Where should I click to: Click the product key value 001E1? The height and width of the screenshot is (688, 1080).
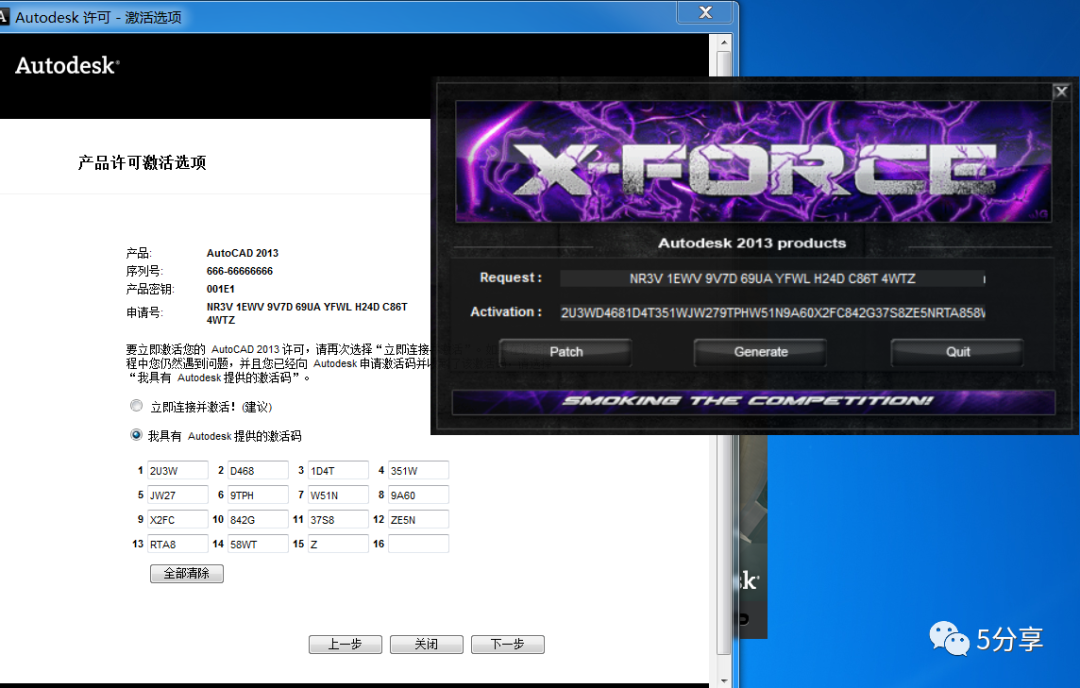(220, 289)
